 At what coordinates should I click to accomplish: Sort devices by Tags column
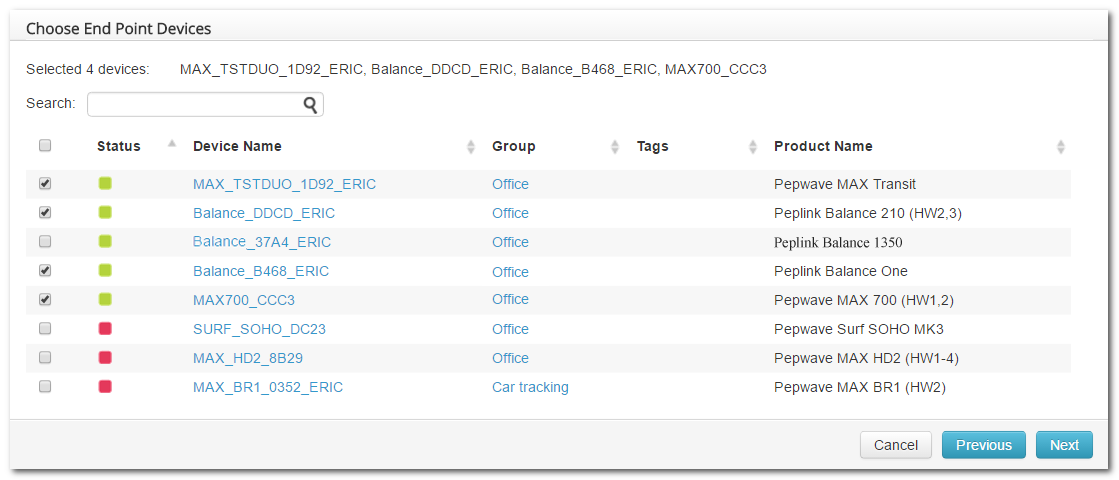click(x=753, y=147)
